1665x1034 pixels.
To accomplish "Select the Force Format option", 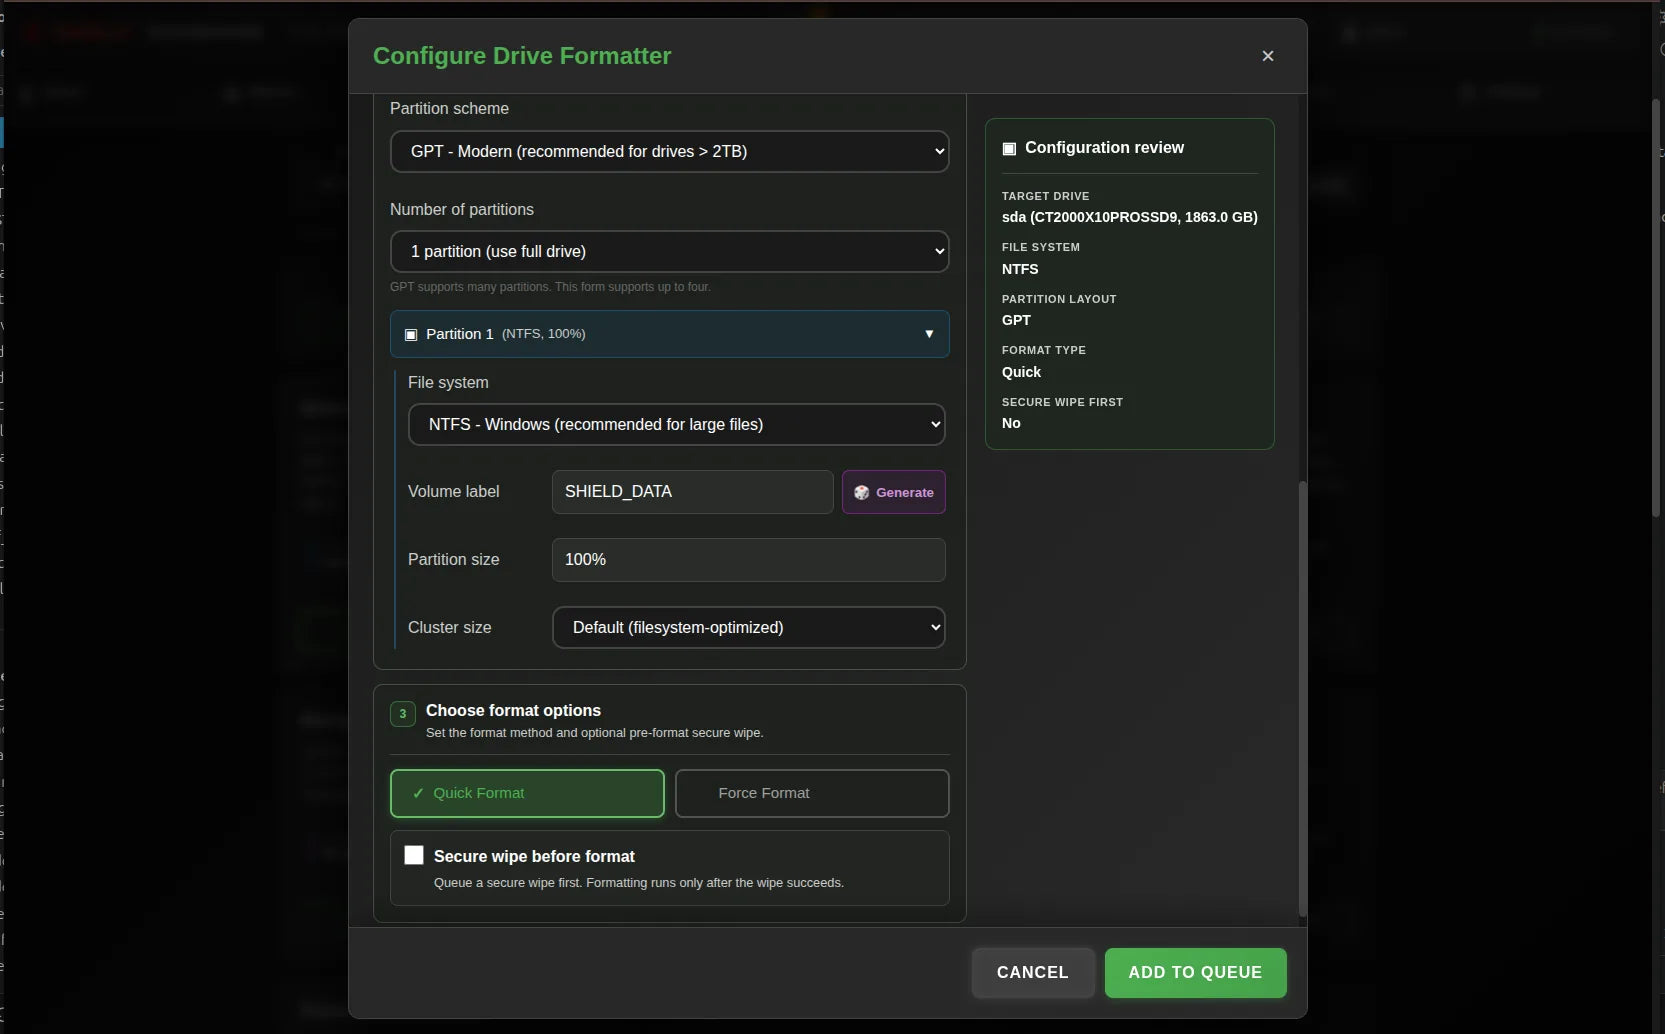I will coord(812,793).
